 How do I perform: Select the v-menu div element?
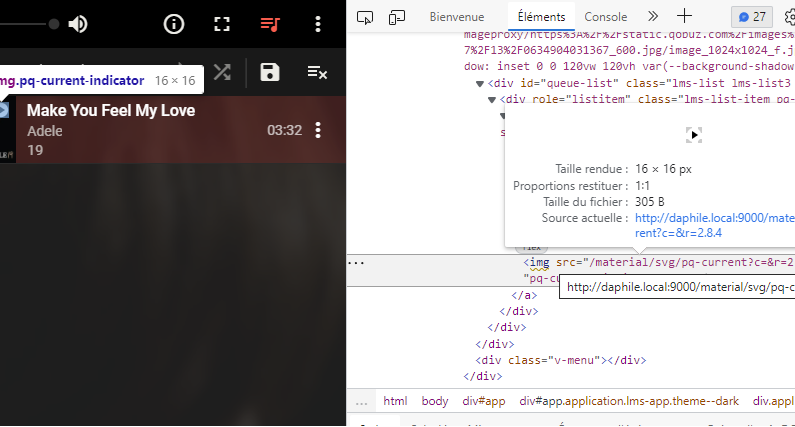tap(560, 361)
